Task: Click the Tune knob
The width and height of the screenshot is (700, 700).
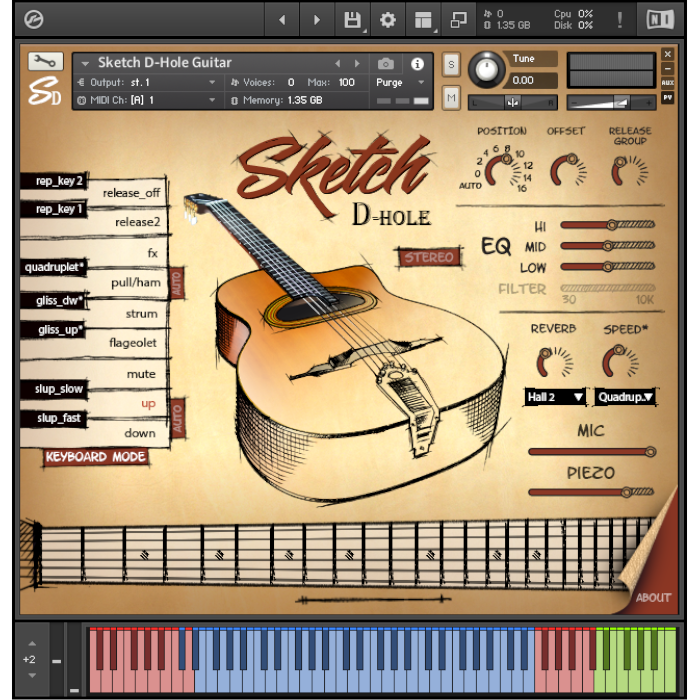Action: coord(486,70)
